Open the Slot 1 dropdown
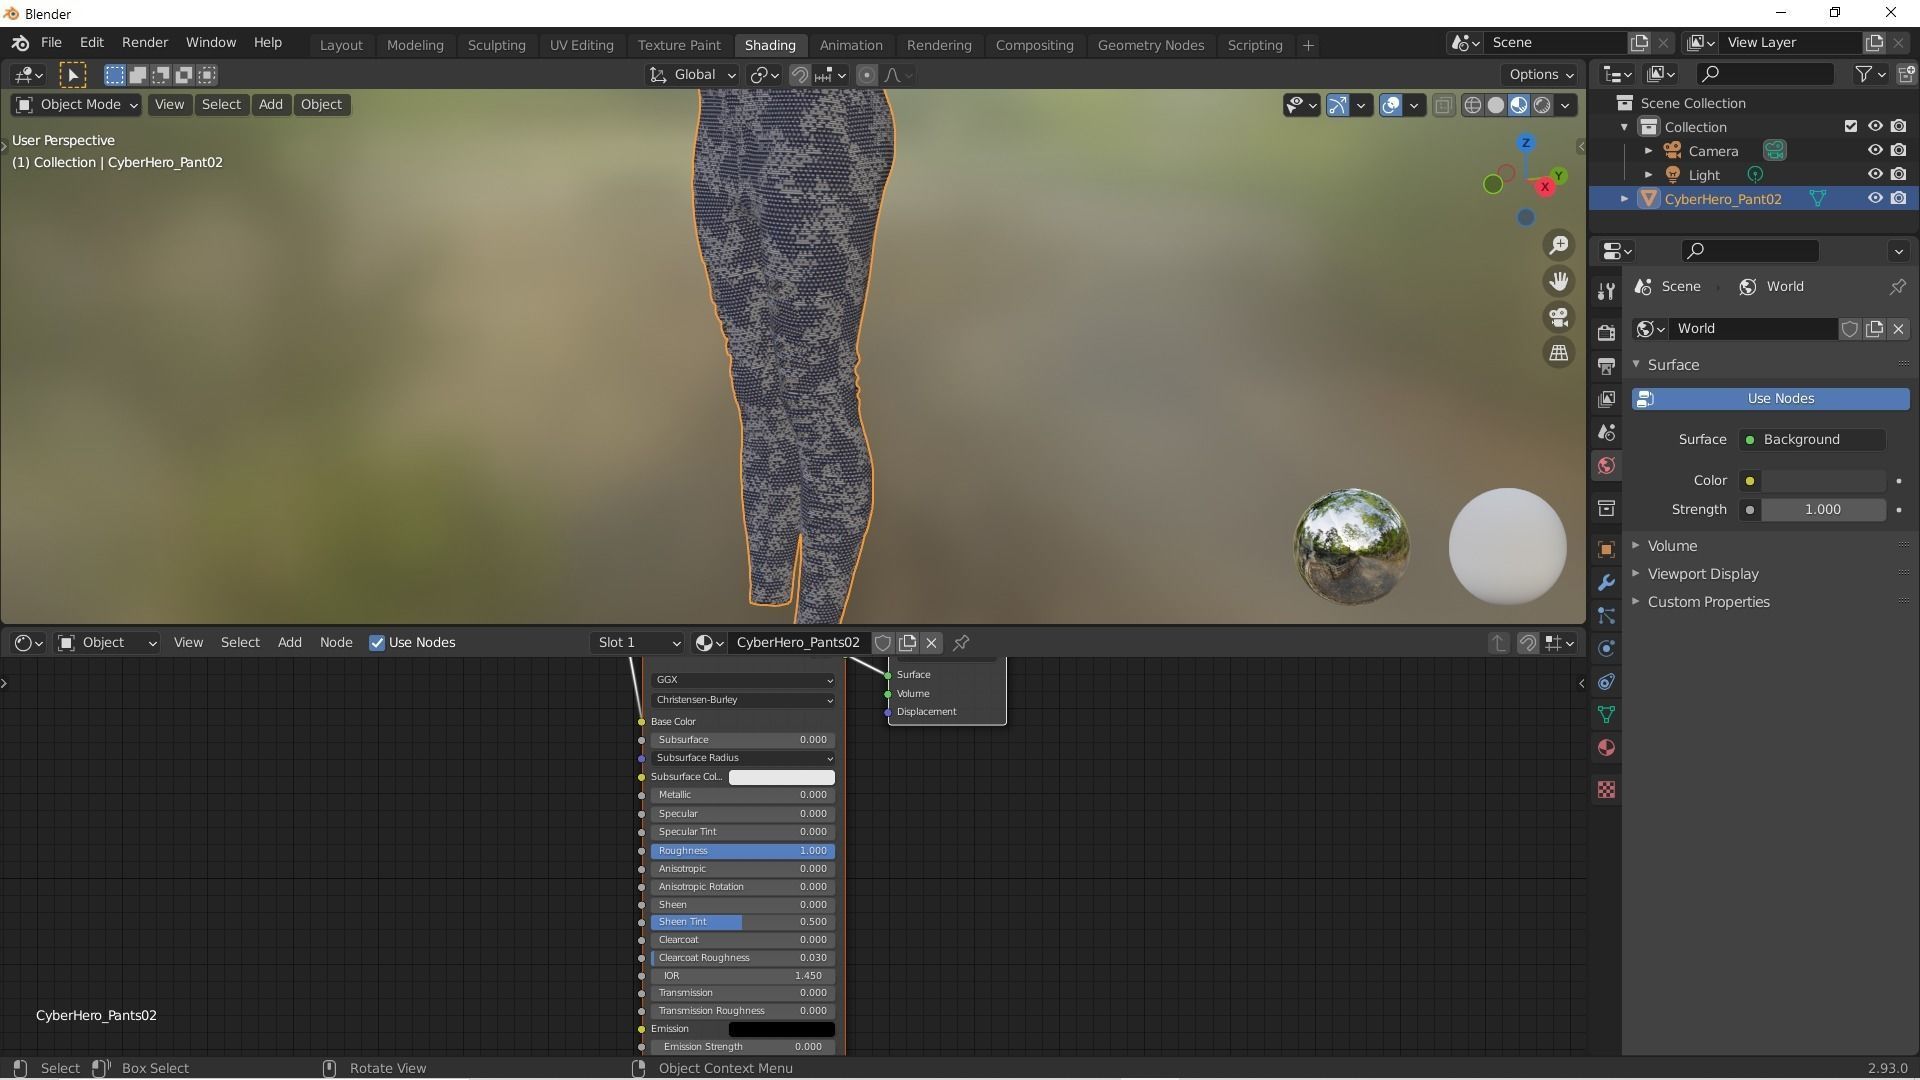 point(638,643)
